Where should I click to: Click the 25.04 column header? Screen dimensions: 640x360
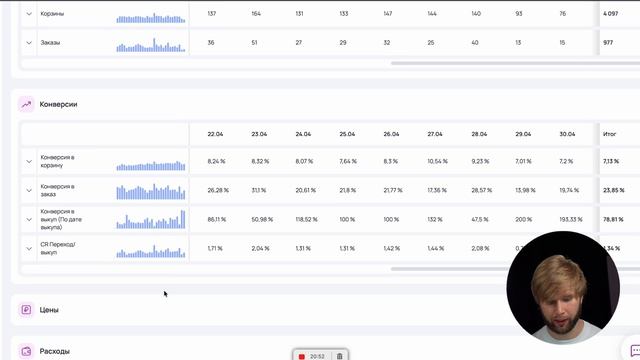click(347, 134)
